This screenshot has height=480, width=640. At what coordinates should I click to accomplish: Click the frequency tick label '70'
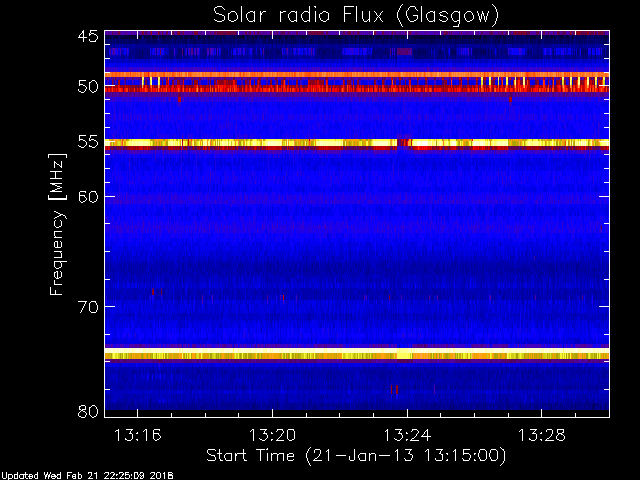click(x=88, y=307)
